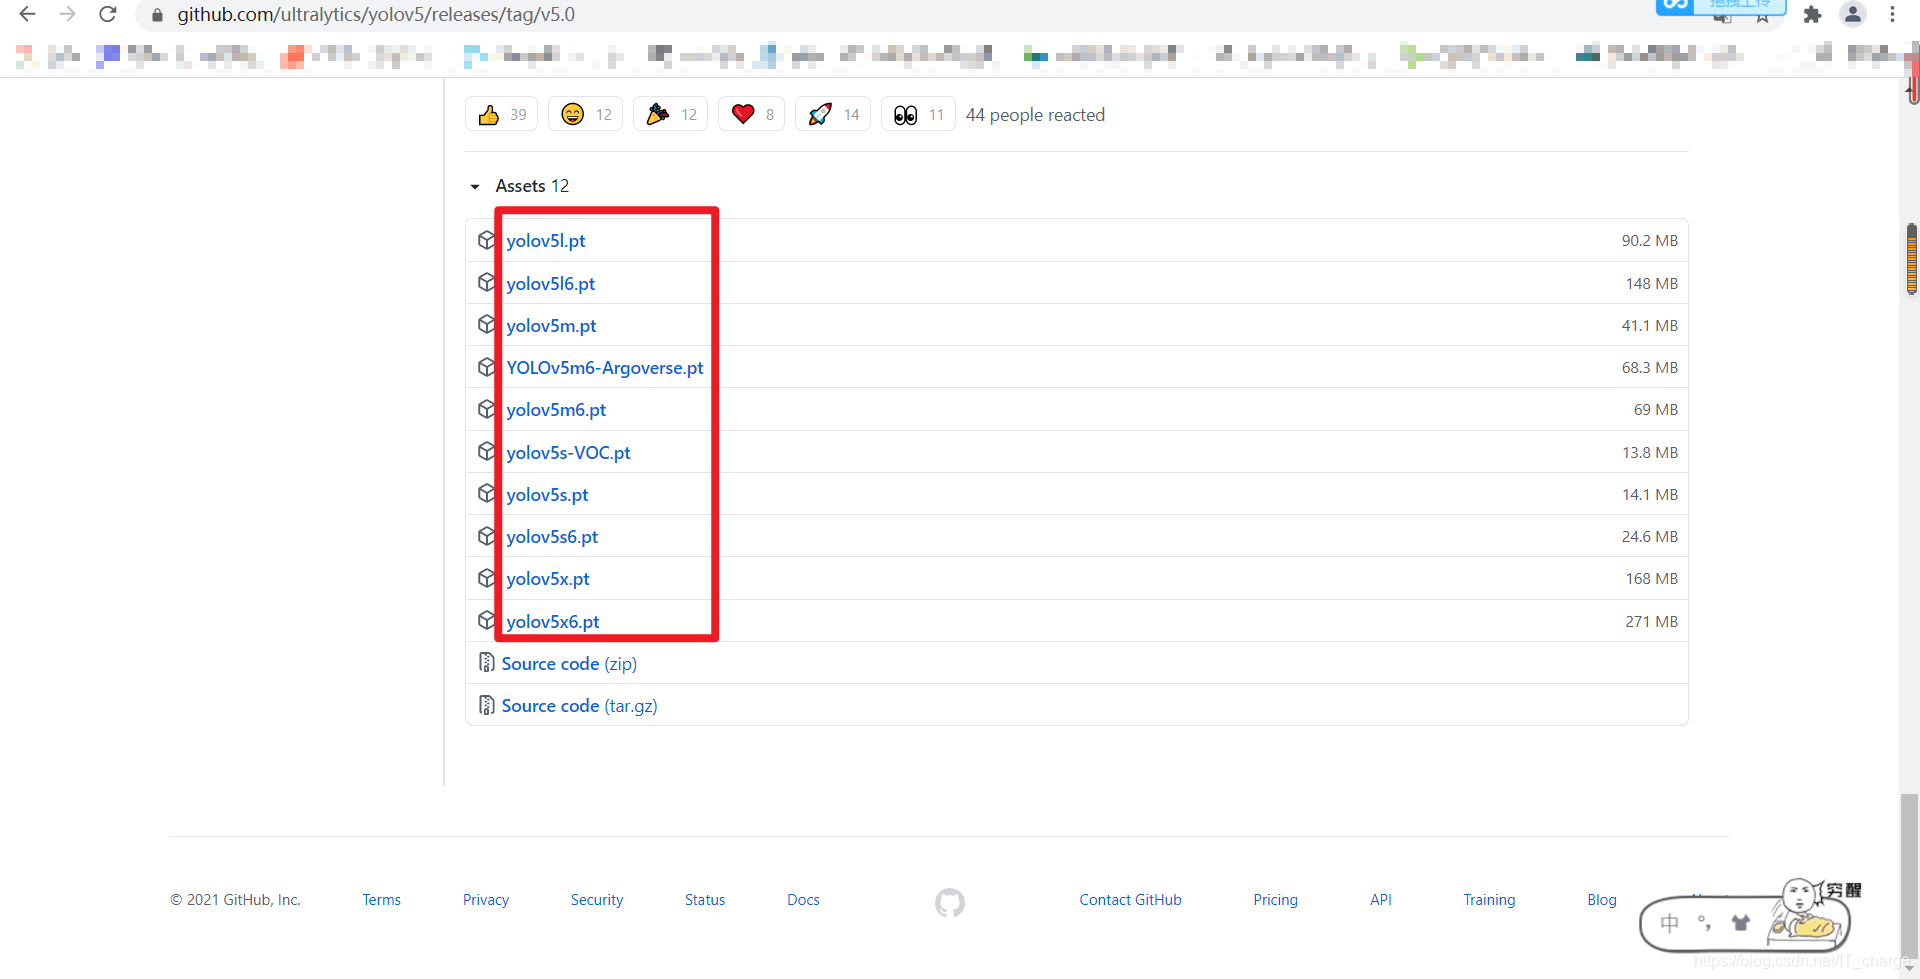Toggle the eyes reaction with 11
The image size is (1920, 979).
918,114
